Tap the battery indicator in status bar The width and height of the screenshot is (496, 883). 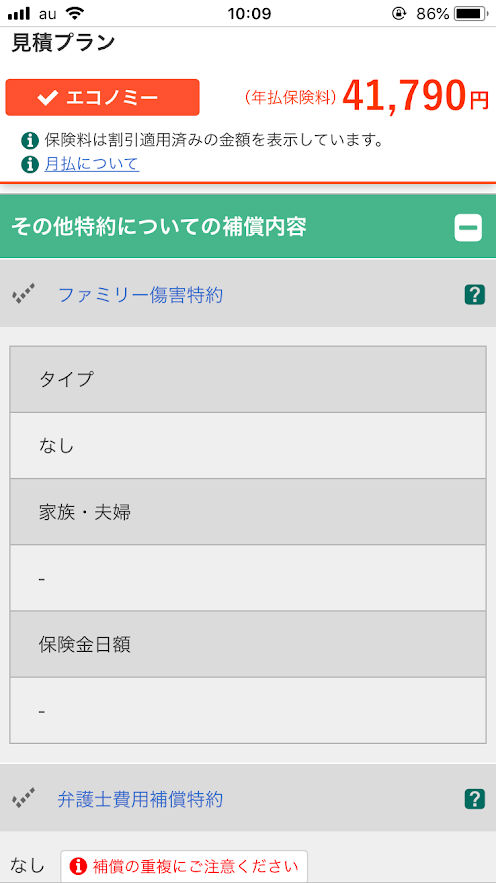coord(471,14)
